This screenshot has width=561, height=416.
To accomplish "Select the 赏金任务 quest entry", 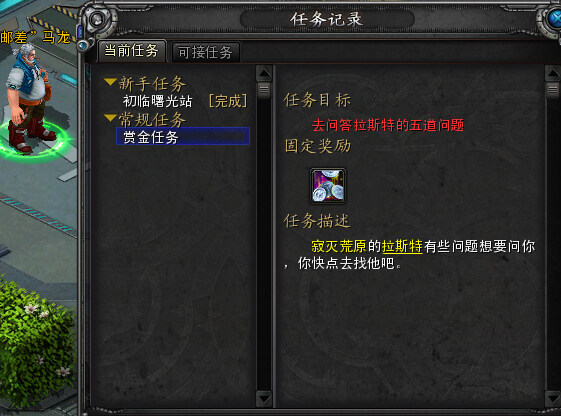I will pos(183,136).
